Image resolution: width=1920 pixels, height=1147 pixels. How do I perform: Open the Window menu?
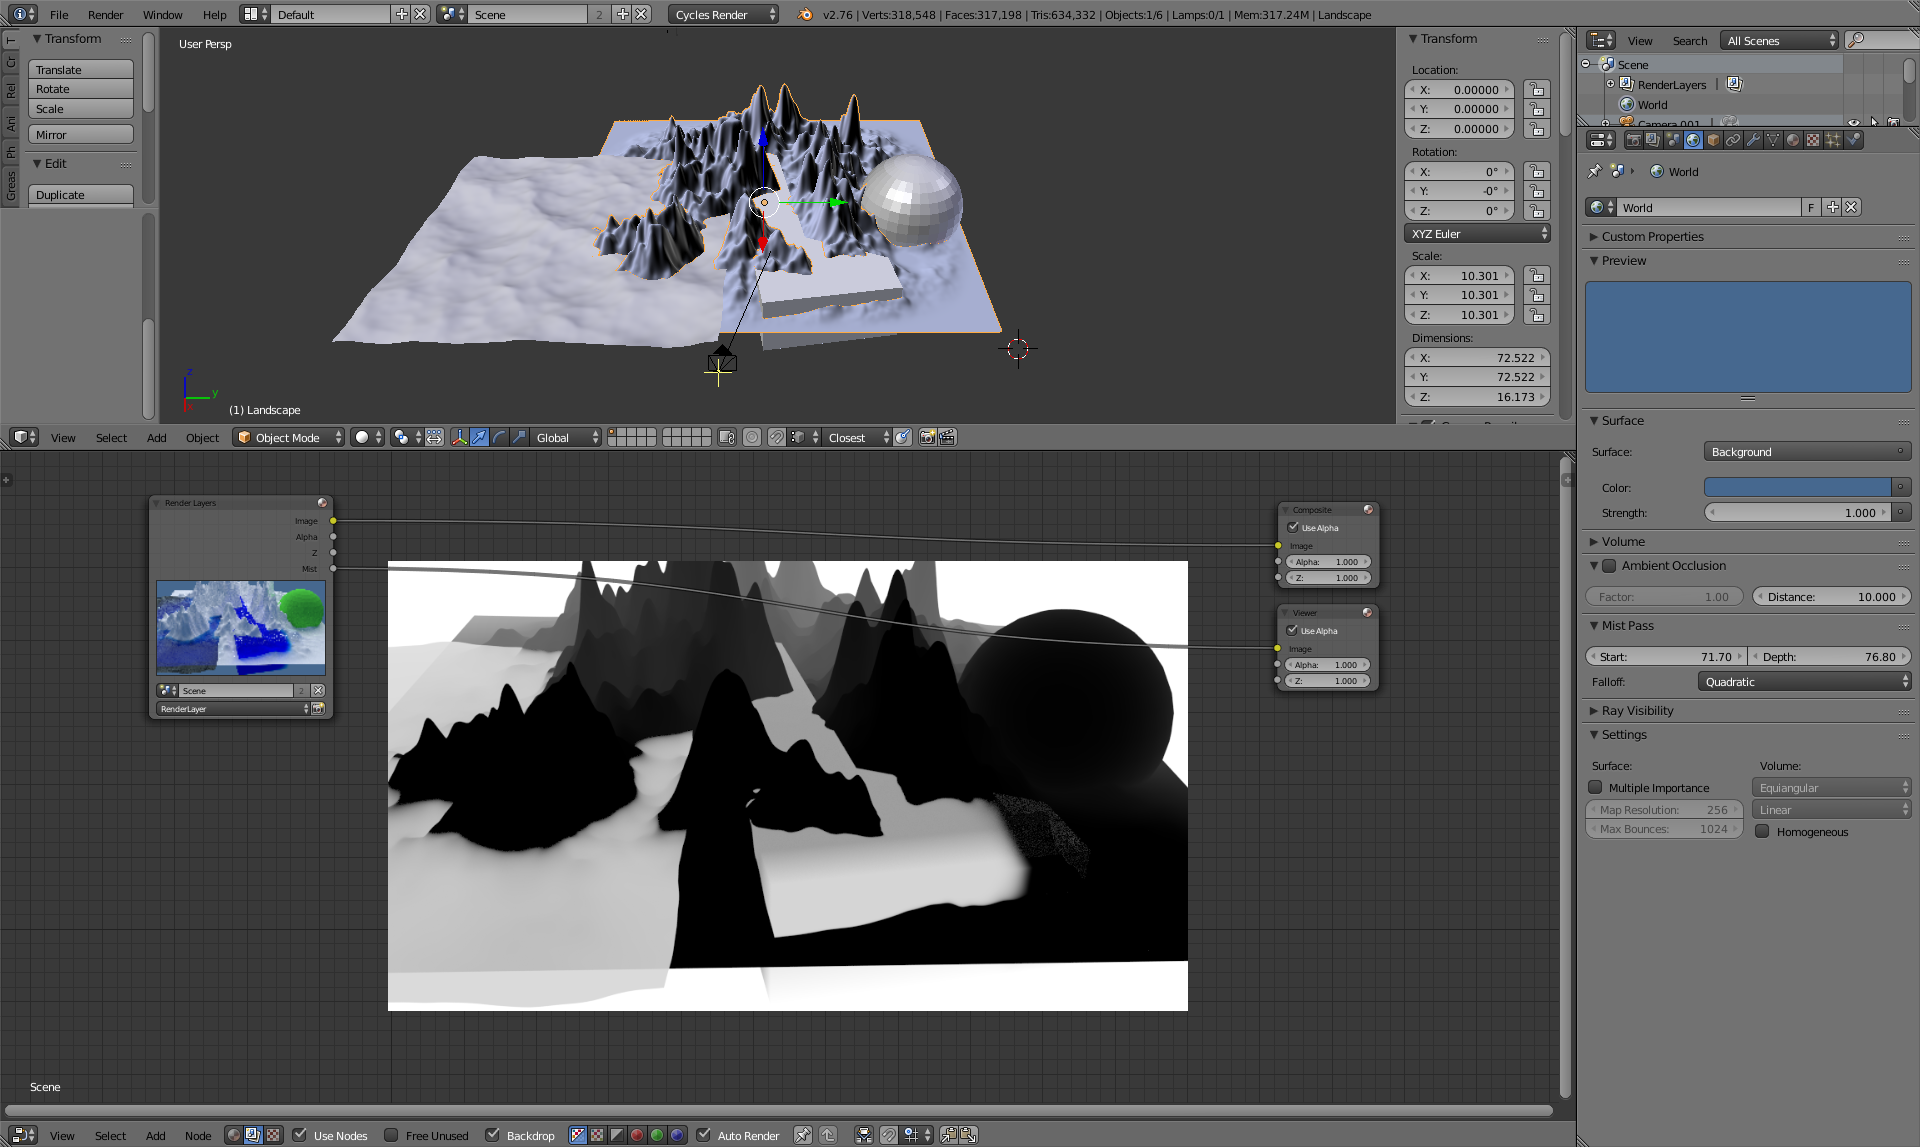162,14
